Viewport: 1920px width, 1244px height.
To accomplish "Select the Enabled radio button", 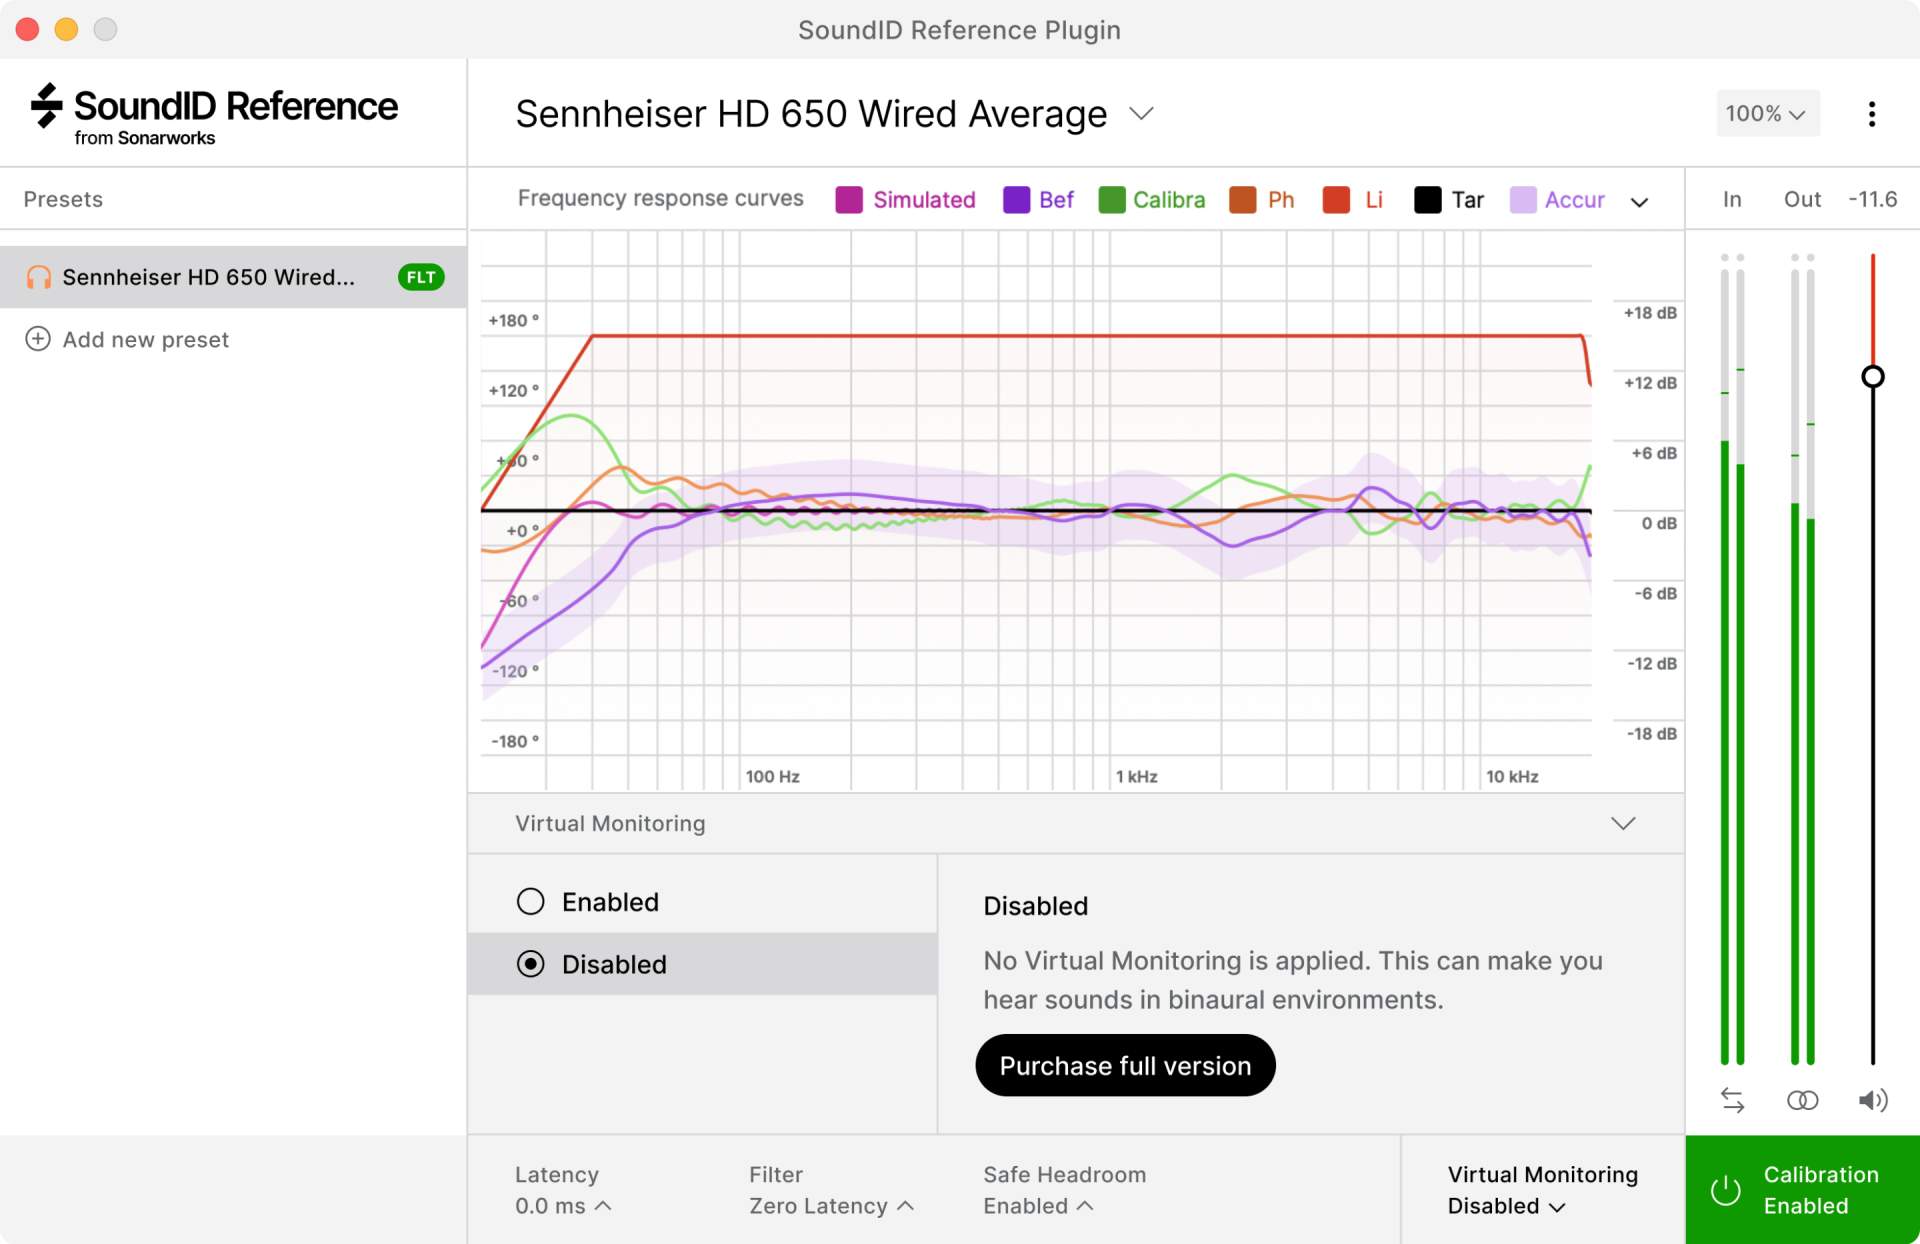I will 531,901.
